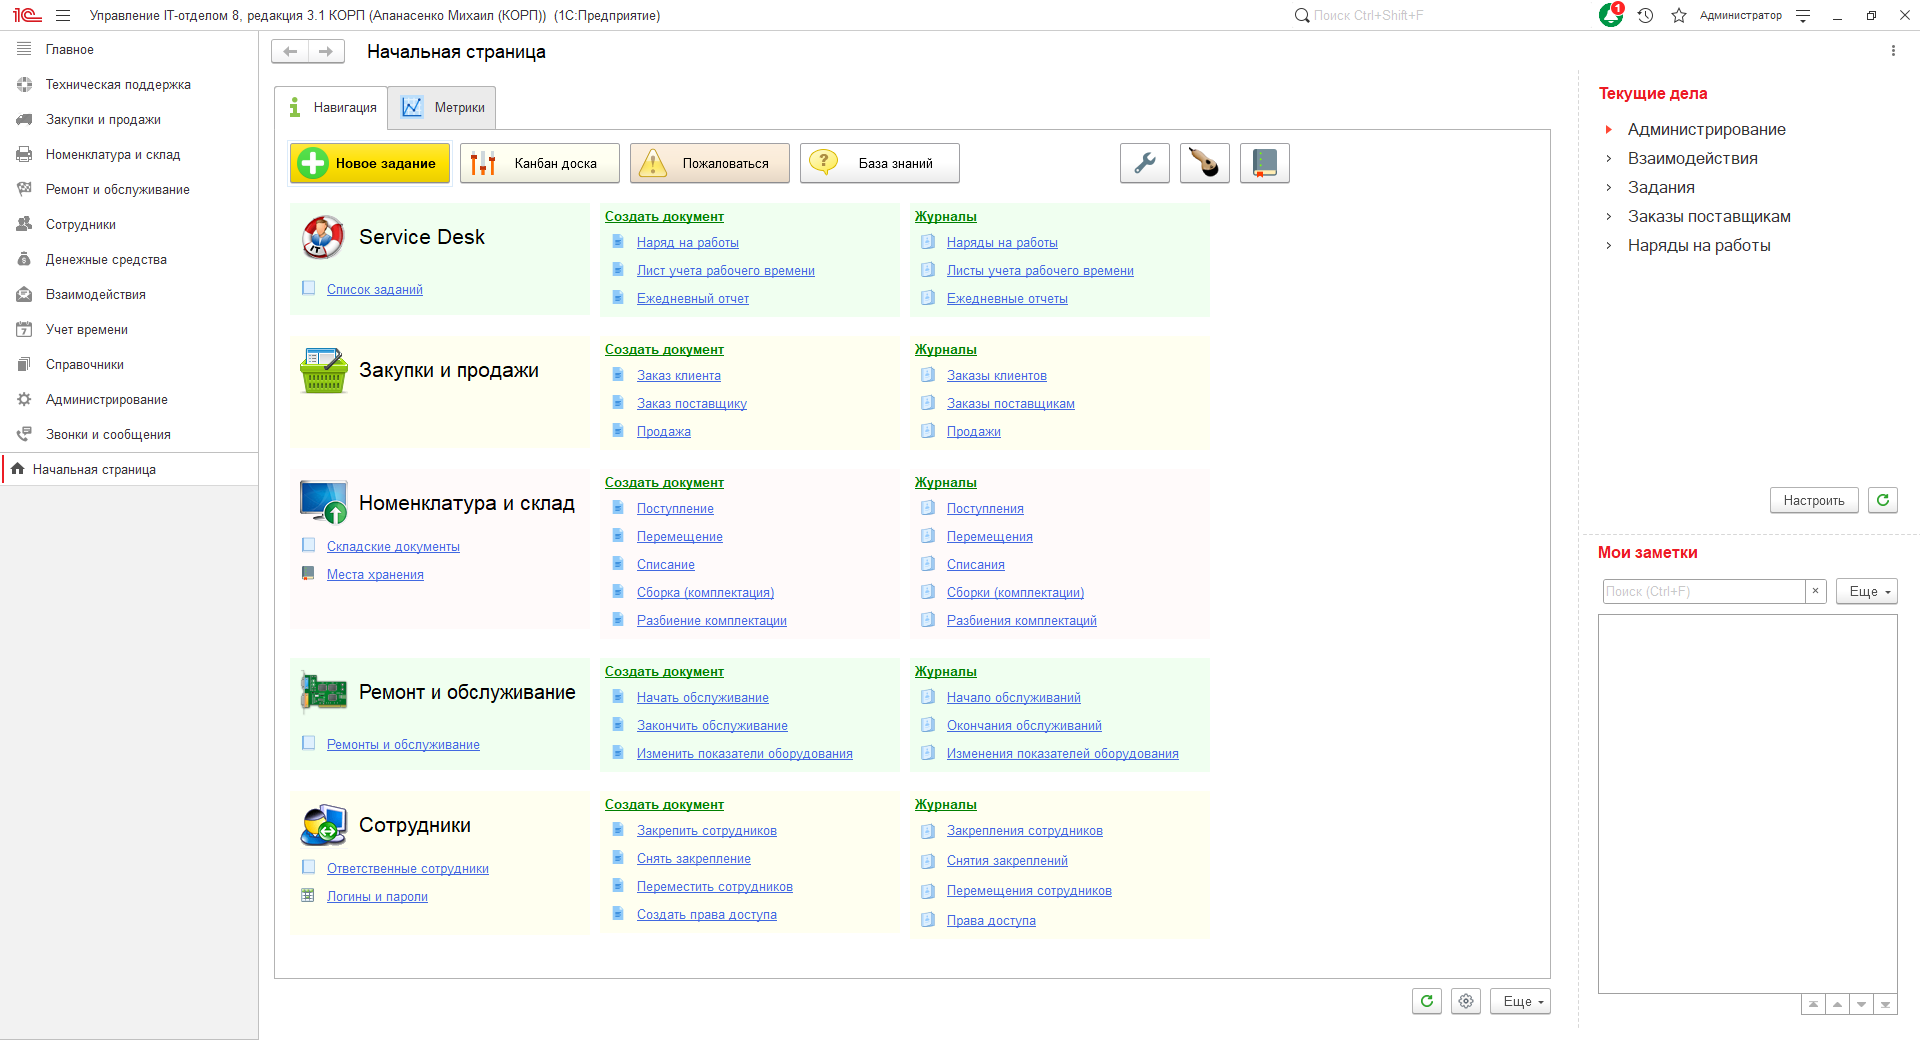1920x1040 pixels.
Task: Click the barcode scanner icon button
Action: [1205, 163]
